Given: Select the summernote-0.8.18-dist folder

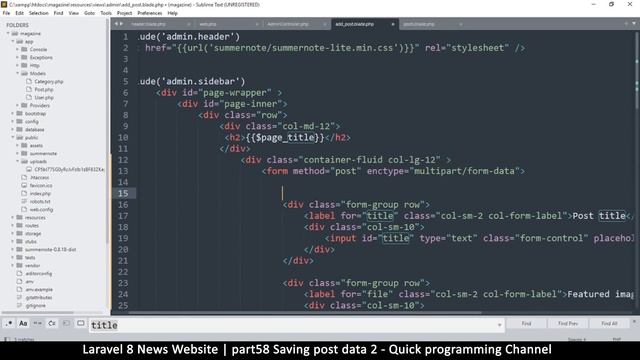Looking at the screenshot, I should [x=50, y=249].
